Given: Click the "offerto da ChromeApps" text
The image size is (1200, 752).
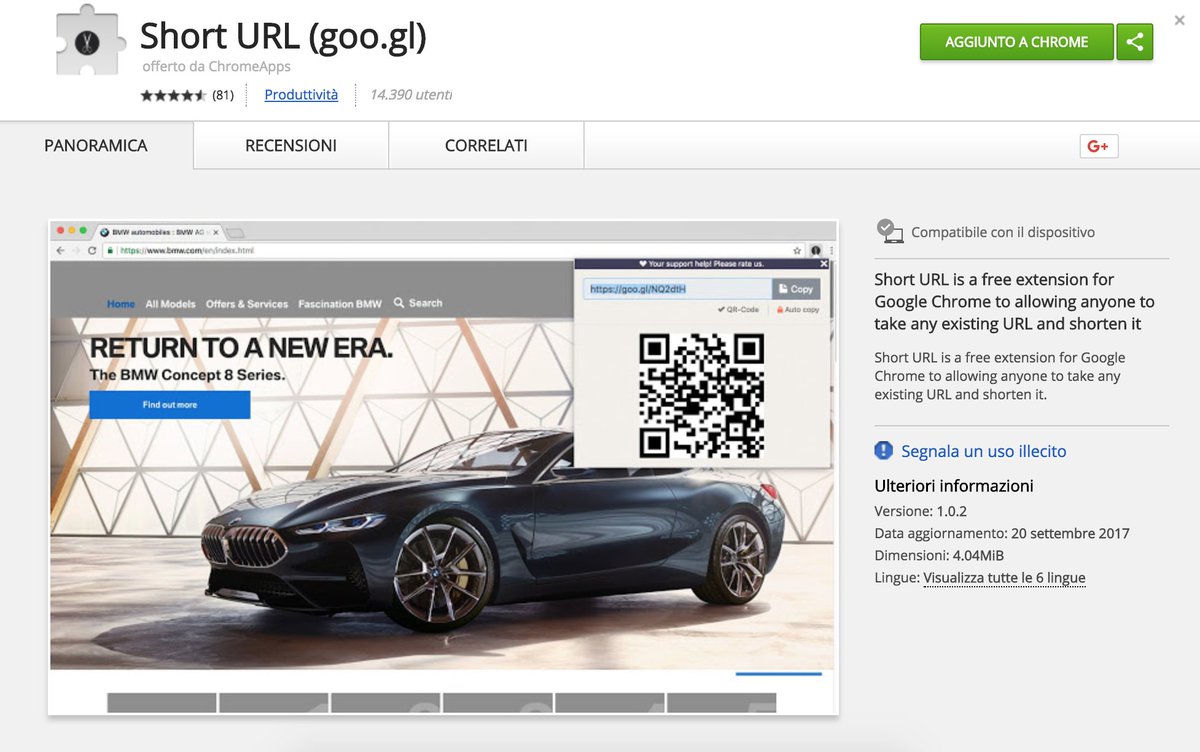Looking at the screenshot, I should [x=217, y=67].
